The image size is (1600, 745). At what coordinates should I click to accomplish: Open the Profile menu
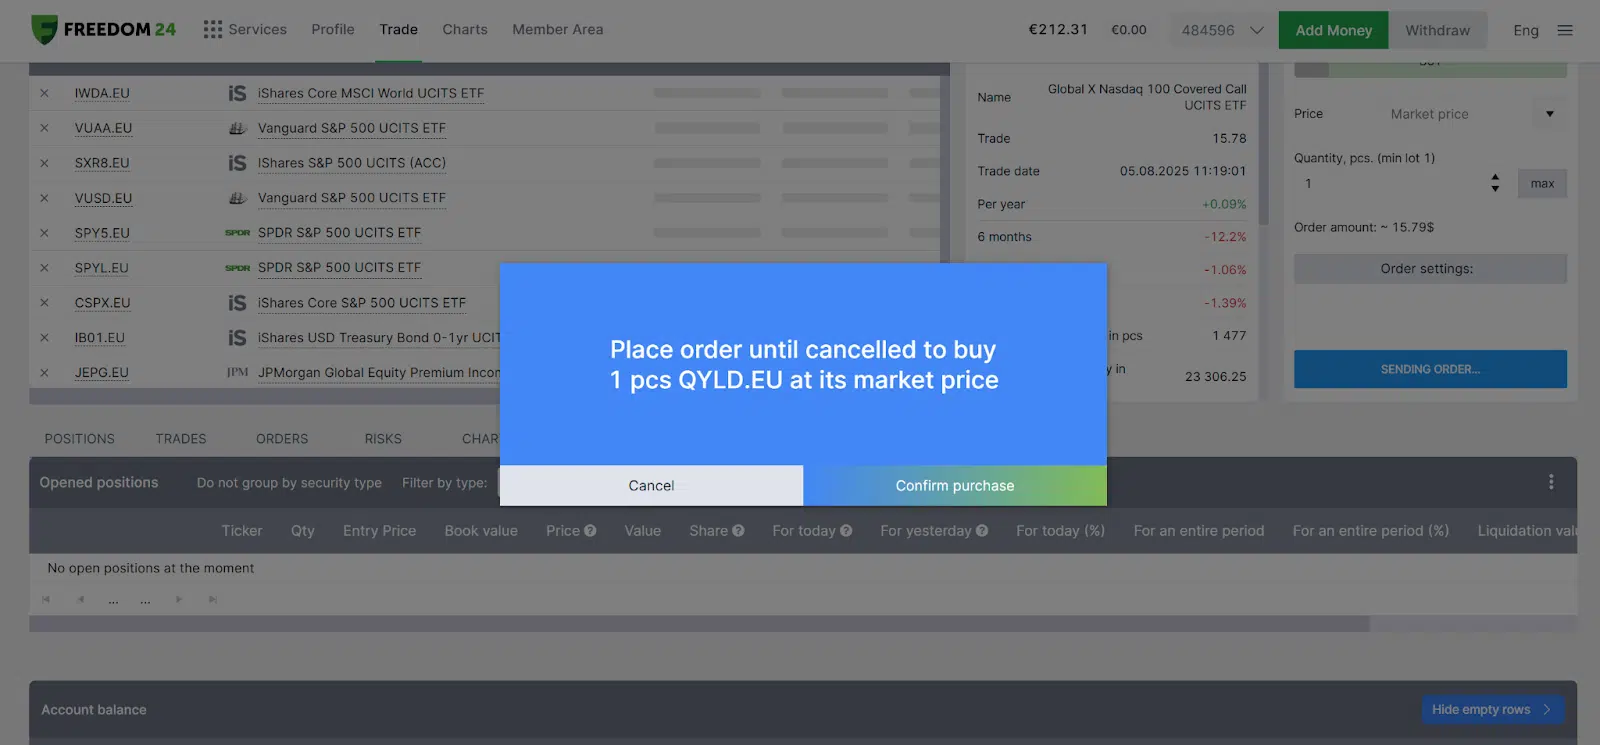point(333,30)
